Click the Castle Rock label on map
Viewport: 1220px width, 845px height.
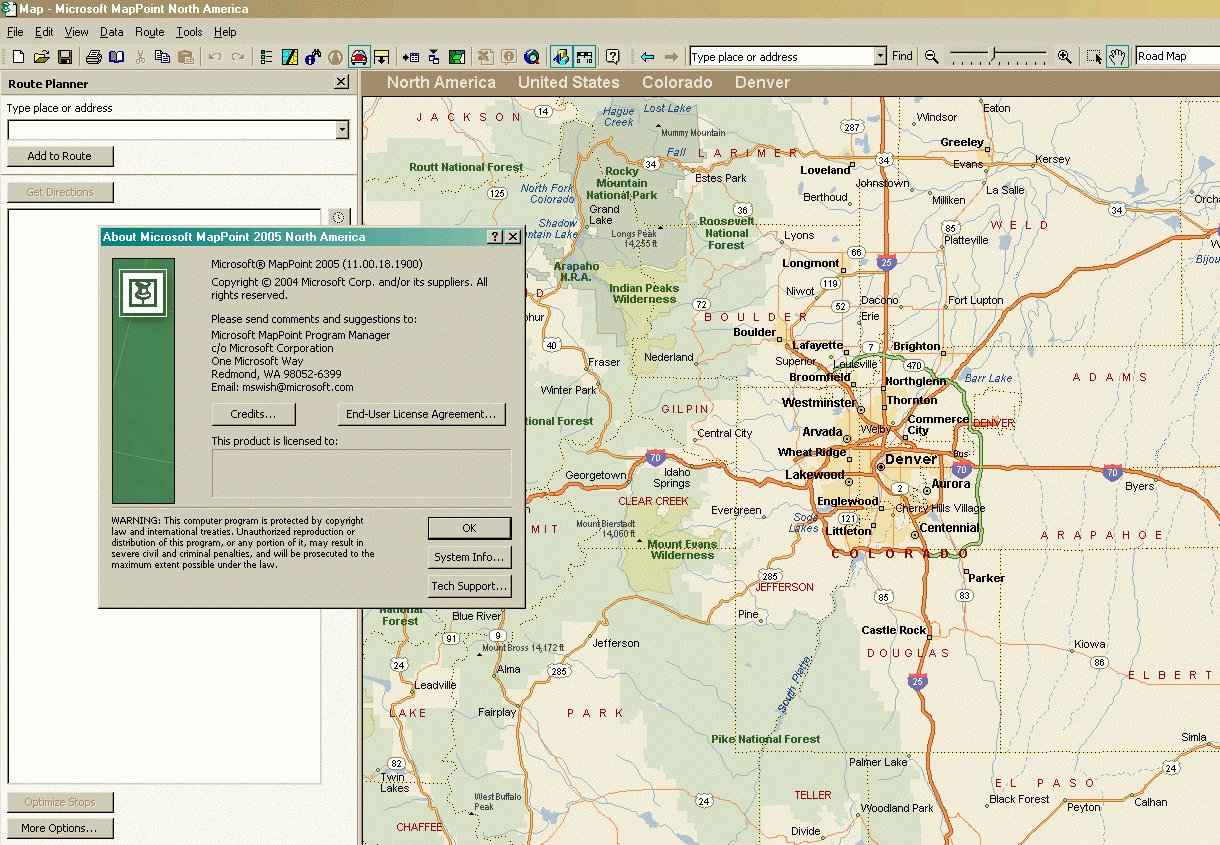click(x=894, y=630)
